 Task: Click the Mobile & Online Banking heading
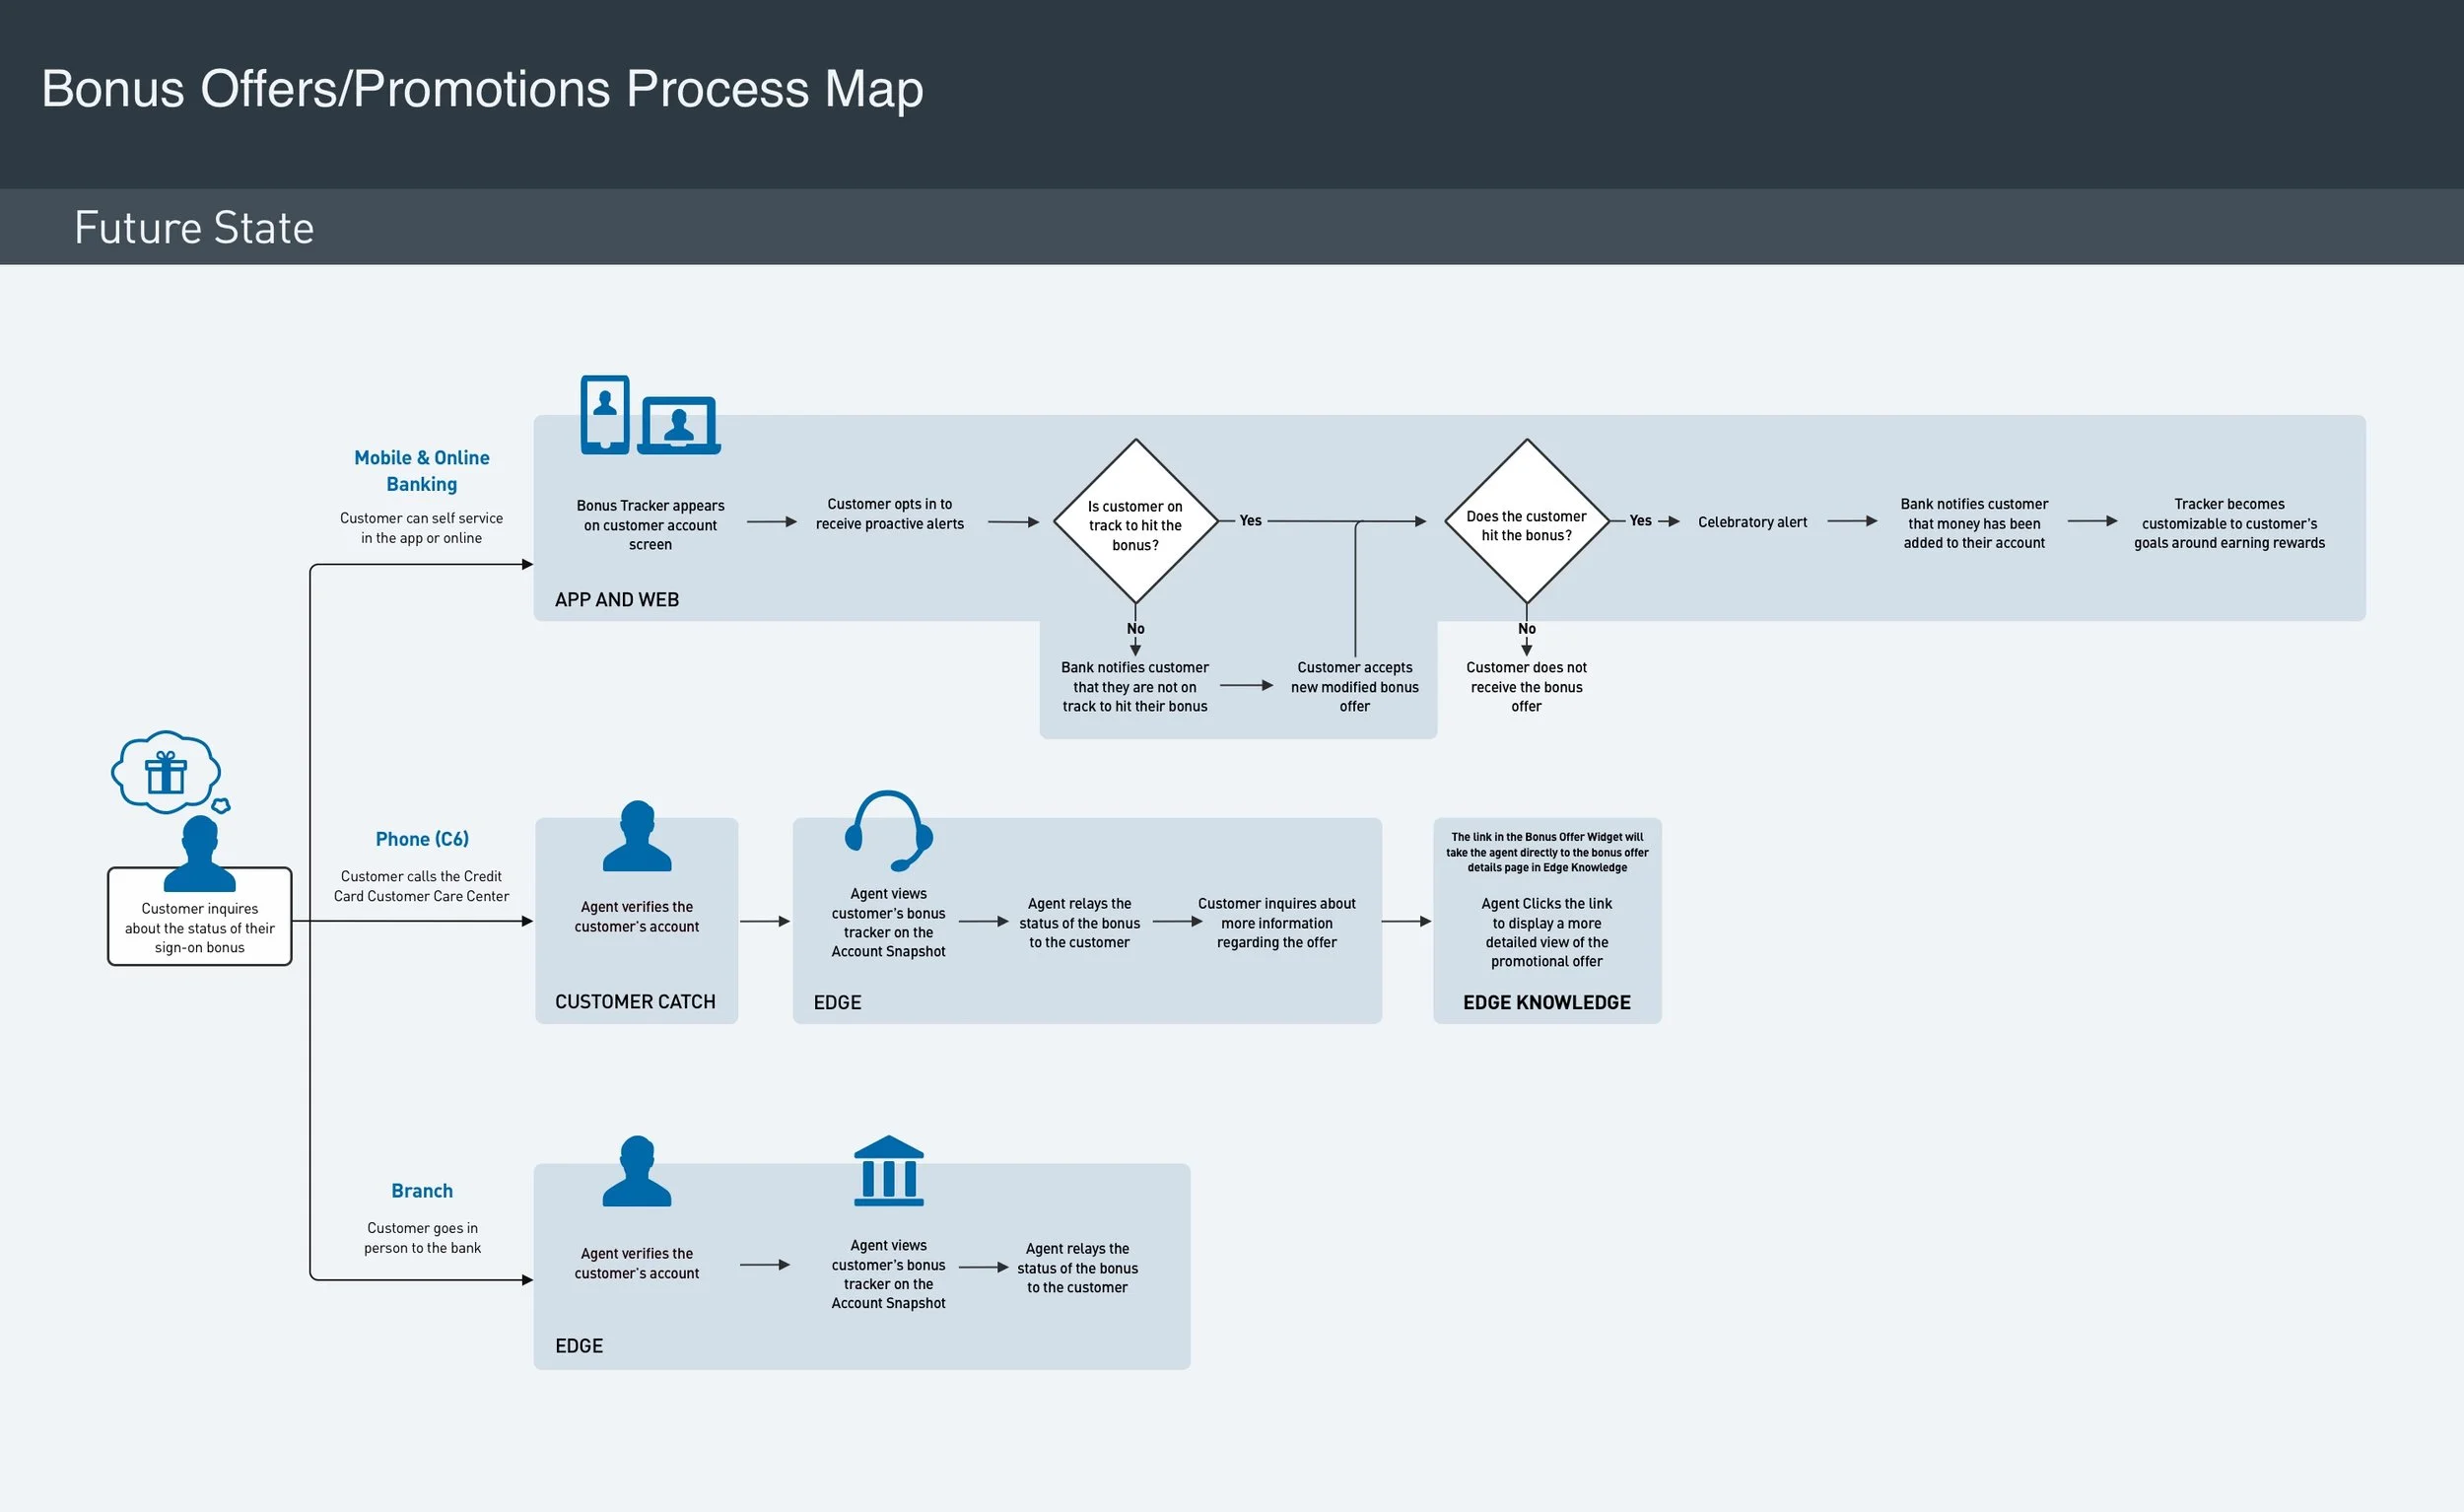tap(422, 471)
